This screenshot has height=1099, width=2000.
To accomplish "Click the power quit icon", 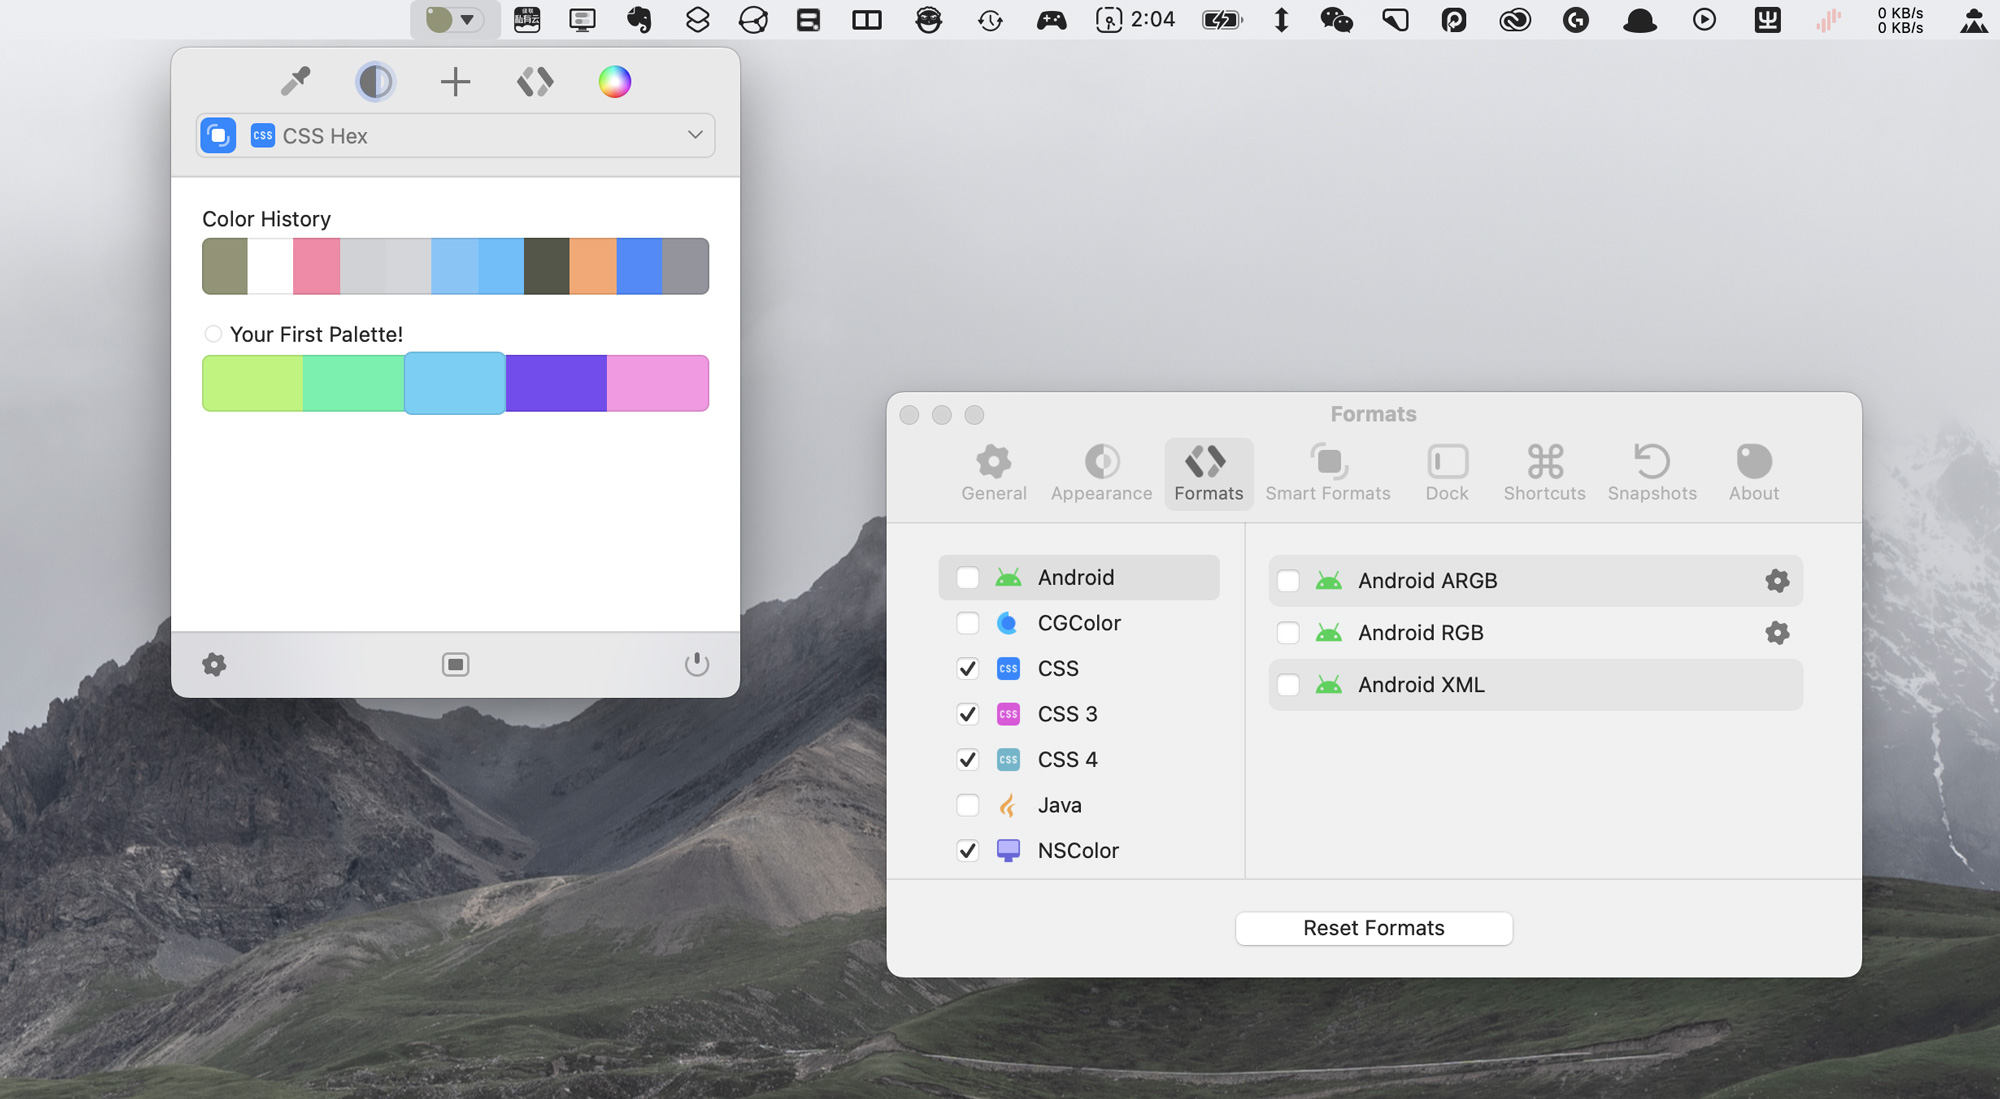I will [x=697, y=665].
